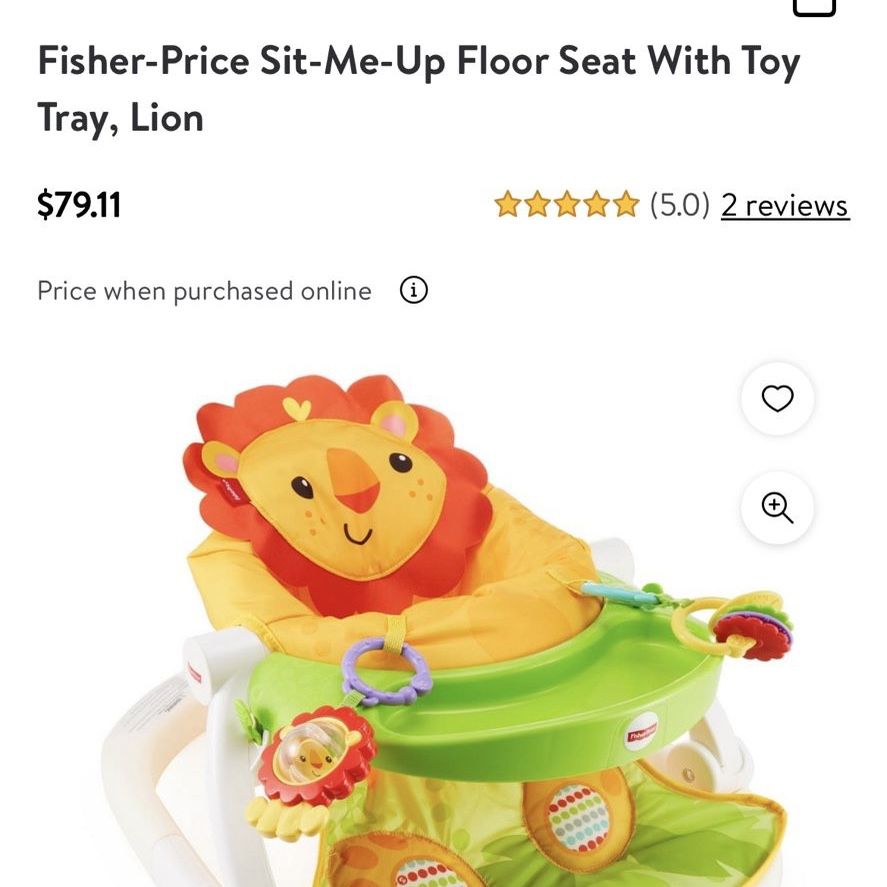Tap the red flower teether toy
The width and height of the screenshot is (887, 887).
click(x=752, y=629)
